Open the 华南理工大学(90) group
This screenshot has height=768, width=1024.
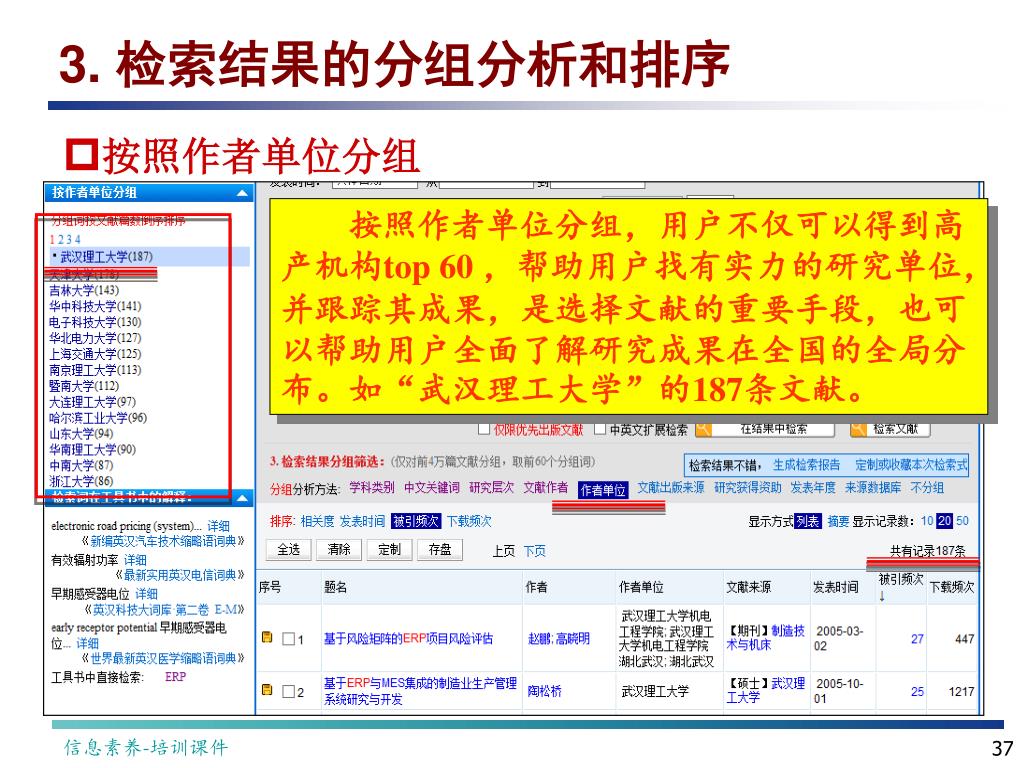point(92,449)
